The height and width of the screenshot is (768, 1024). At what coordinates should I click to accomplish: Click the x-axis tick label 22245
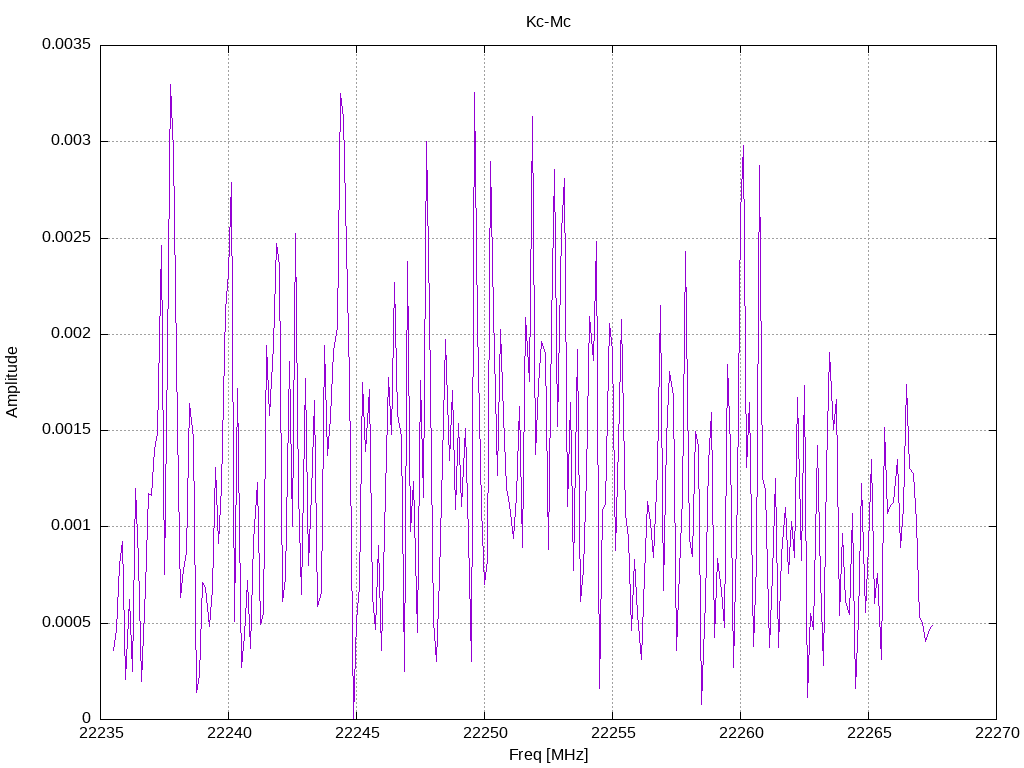pos(357,733)
